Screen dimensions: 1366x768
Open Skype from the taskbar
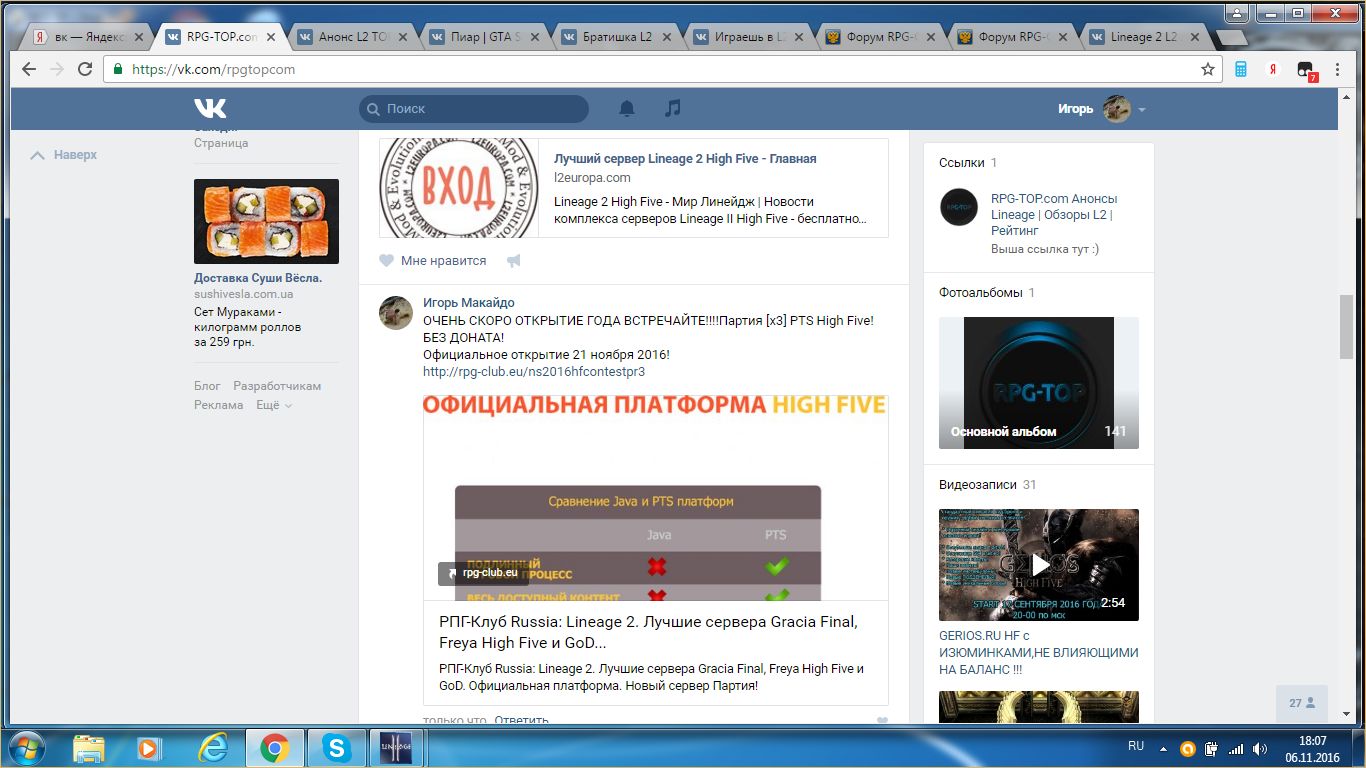[x=336, y=747]
